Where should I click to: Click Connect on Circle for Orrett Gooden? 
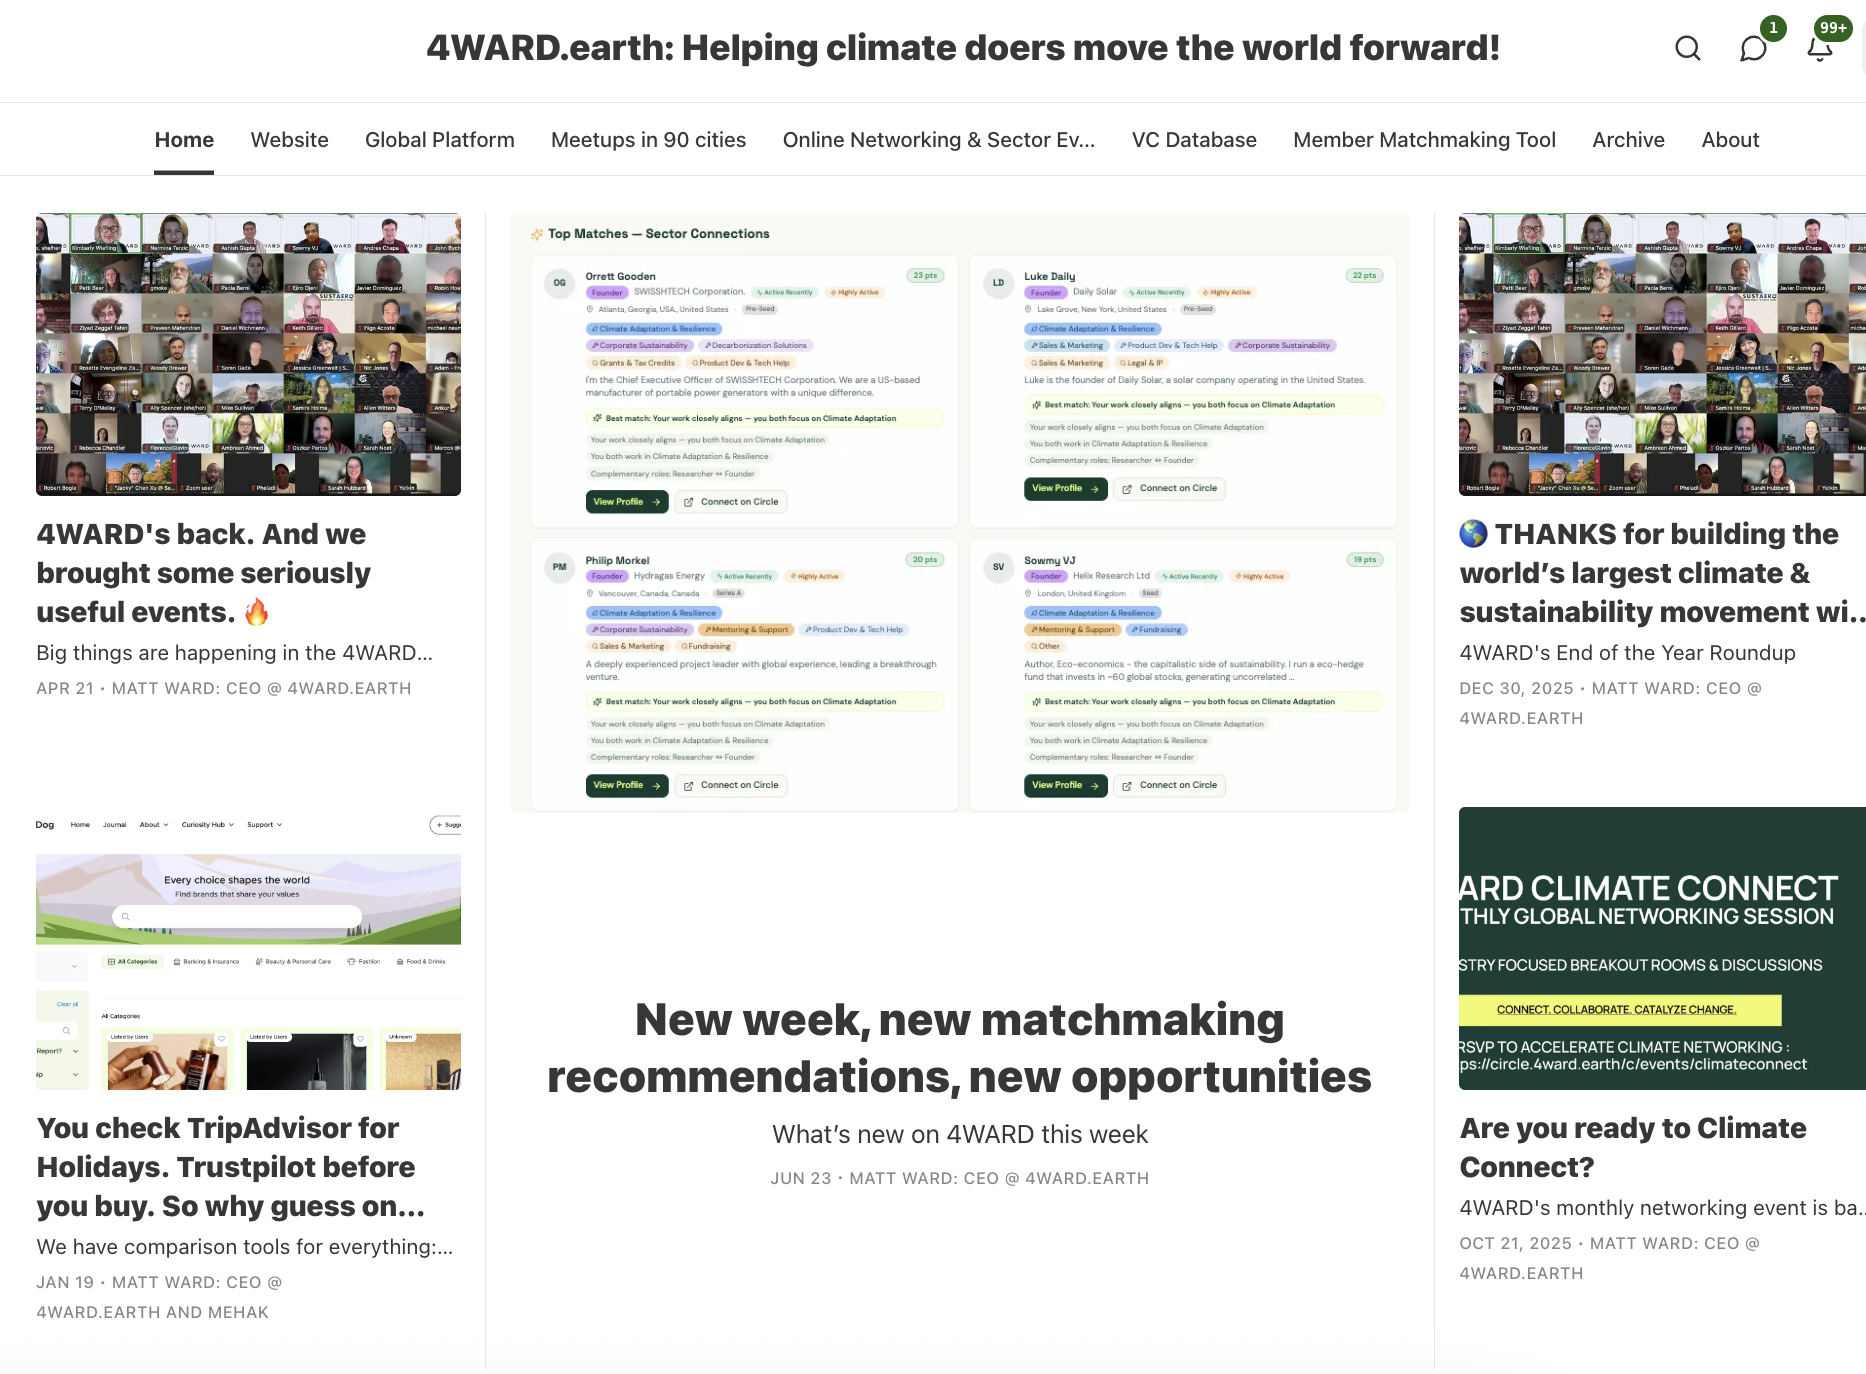(x=731, y=502)
